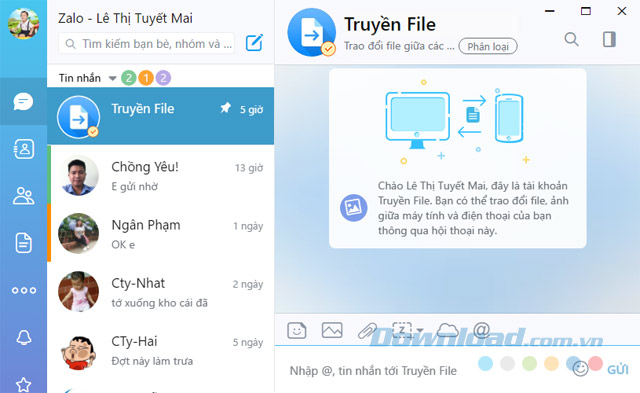
Task: Open the Messages chat bubble icon in the sidebar
Action: [x=23, y=102]
